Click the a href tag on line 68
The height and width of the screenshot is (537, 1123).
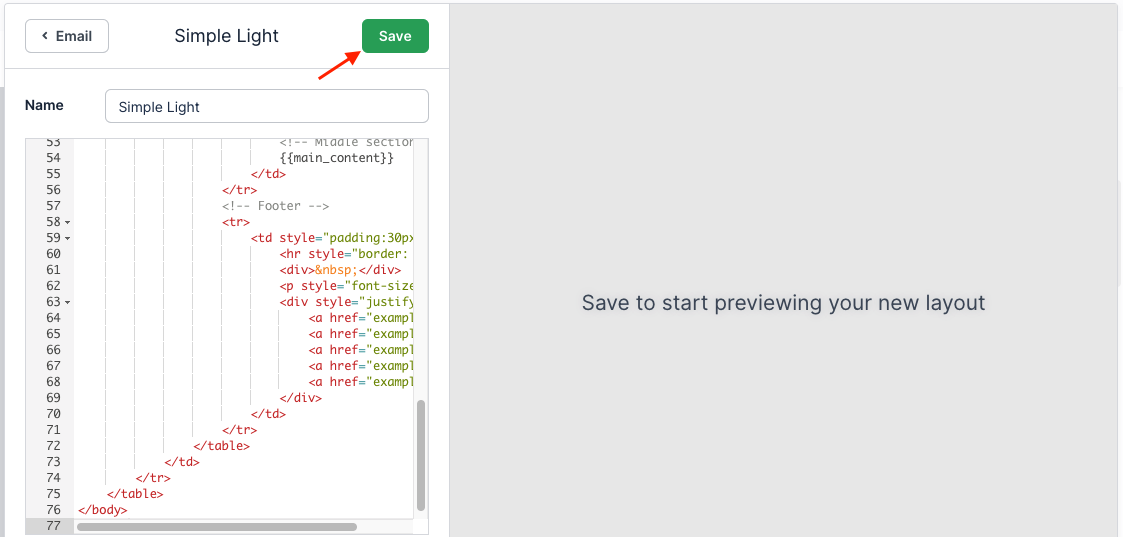tap(362, 382)
